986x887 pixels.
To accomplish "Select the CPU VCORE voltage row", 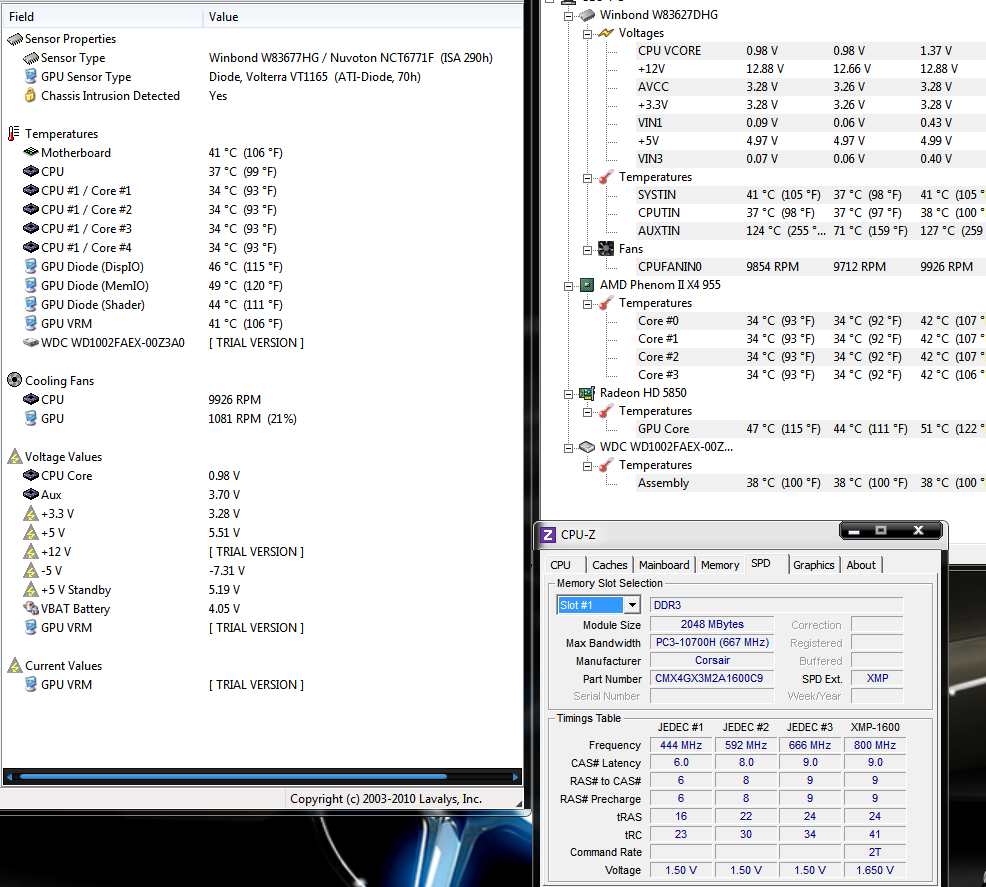I will point(810,51).
